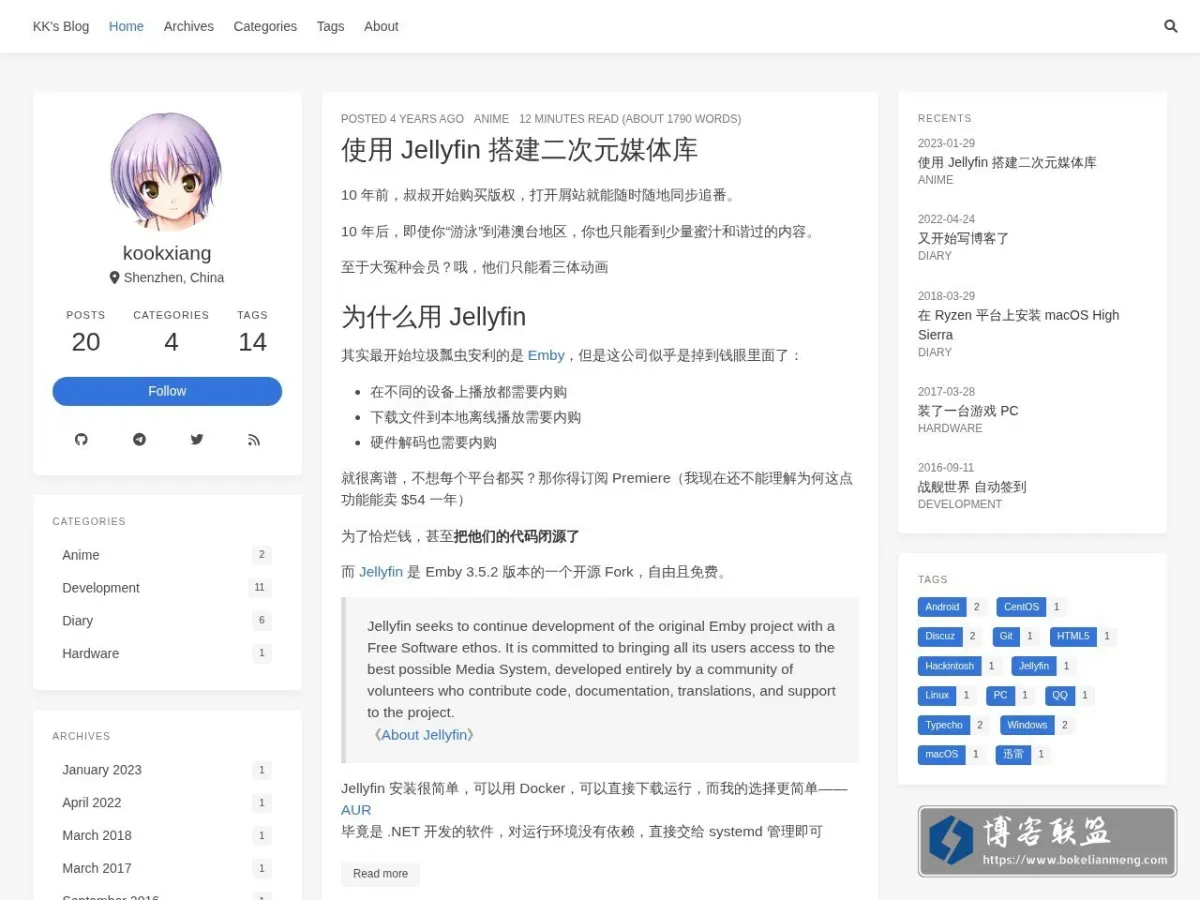Image resolution: width=1200 pixels, height=900 pixels.
Task: Open the March 2018 archive
Action: tap(167, 836)
